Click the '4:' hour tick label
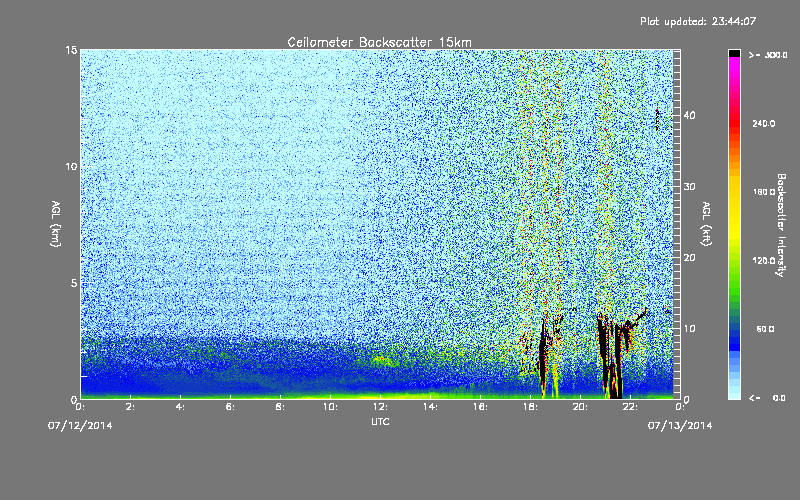Image resolution: width=800 pixels, height=500 pixels. [180, 407]
